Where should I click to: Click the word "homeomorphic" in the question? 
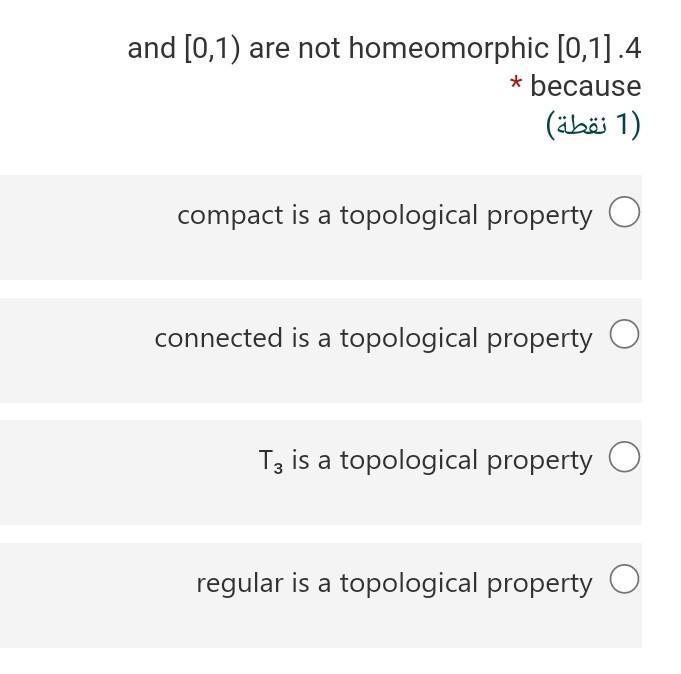coord(449,48)
